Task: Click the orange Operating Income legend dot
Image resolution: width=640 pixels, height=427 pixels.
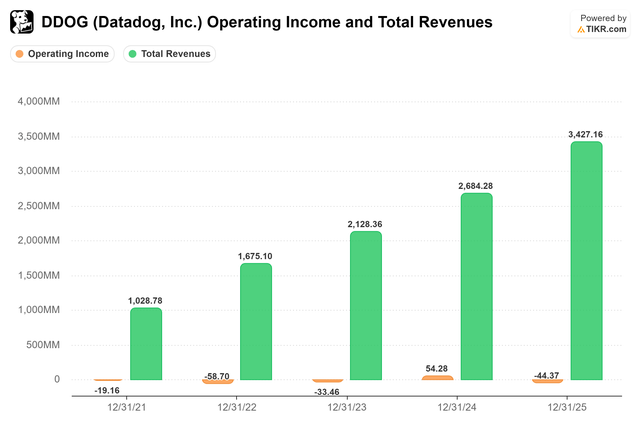Action: coord(19,54)
